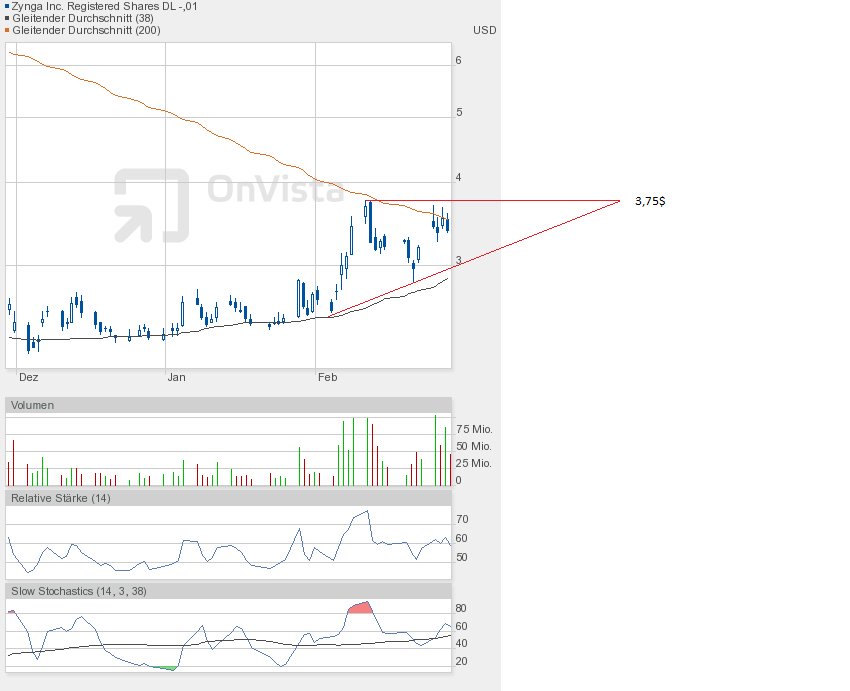The width and height of the screenshot is (850, 691).
Task: Select the Feb month label on time axis
Action: (x=327, y=377)
